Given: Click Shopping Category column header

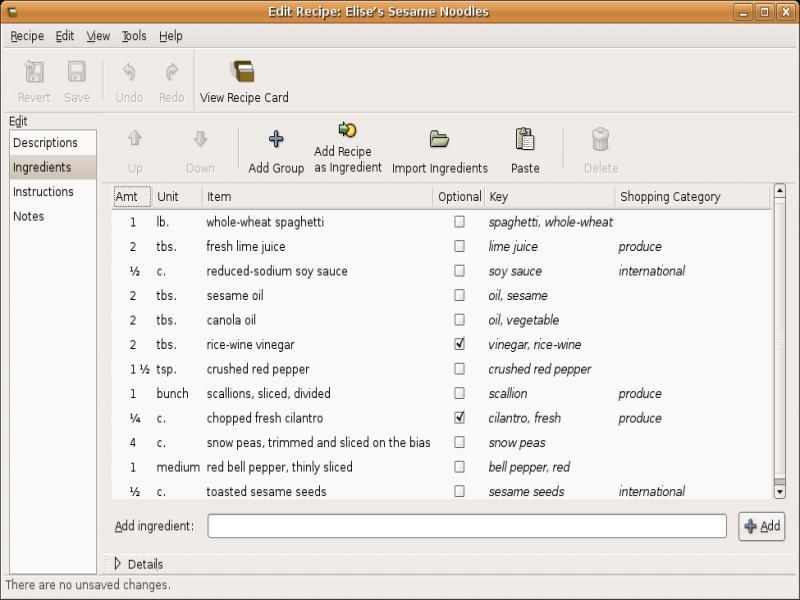Looking at the screenshot, I should (x=693, y=197).
